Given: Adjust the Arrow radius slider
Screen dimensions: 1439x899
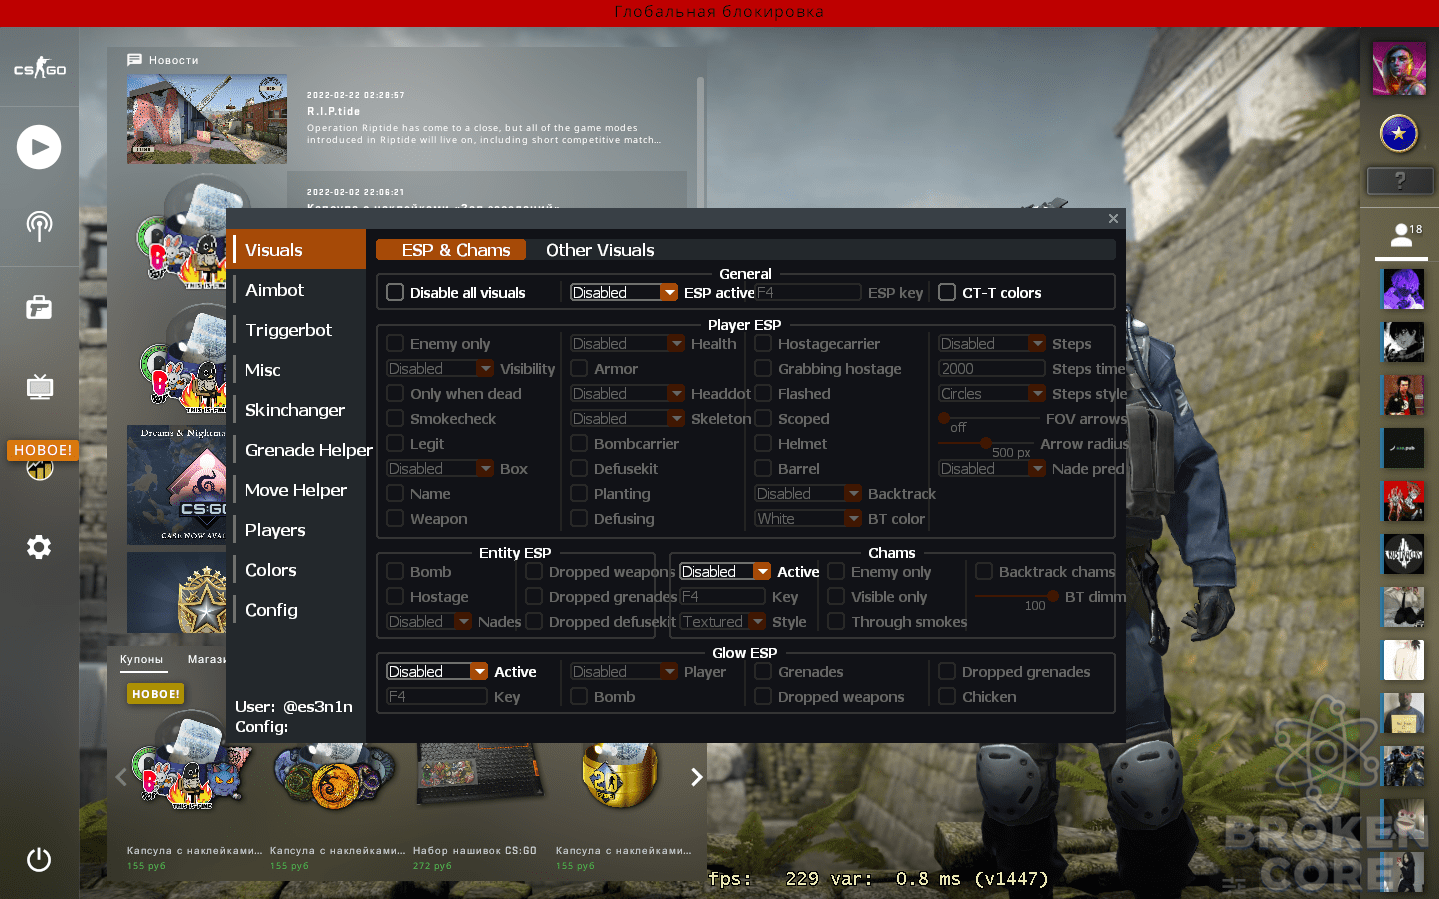Looking at the screenshot, I should 985,443.
